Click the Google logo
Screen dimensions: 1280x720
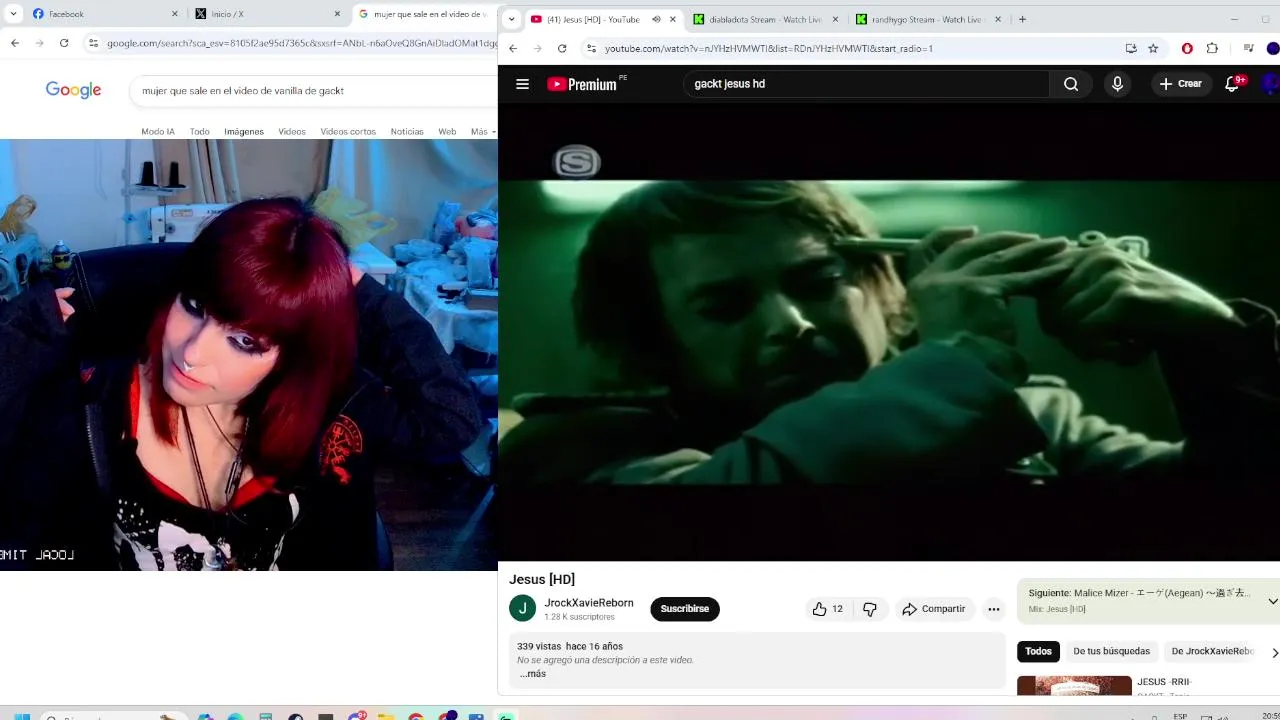pyautogui.click(x=74, y=90)
